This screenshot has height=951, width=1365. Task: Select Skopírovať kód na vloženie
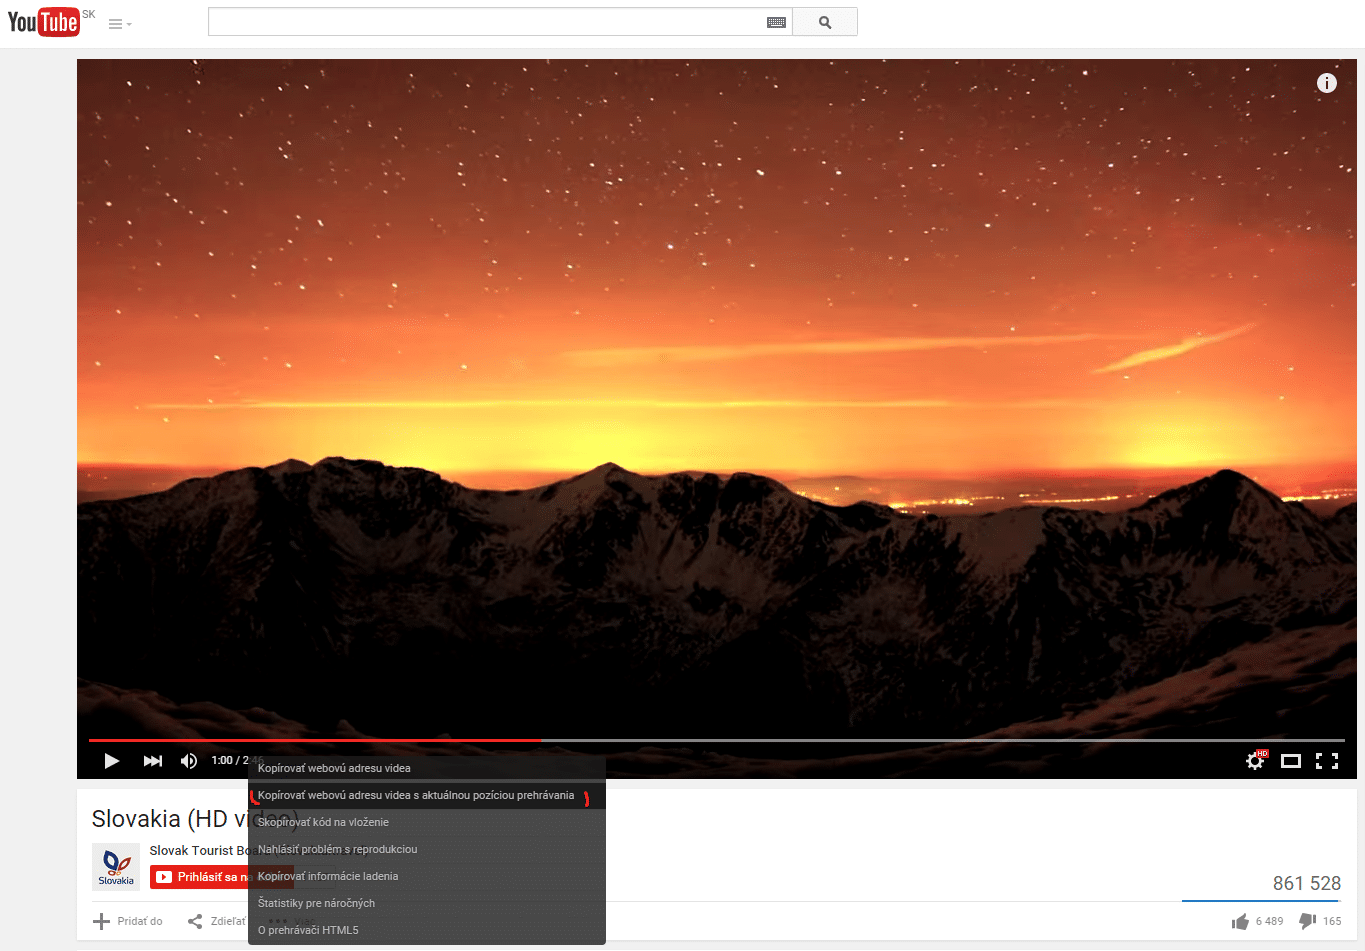click(427, 822)
